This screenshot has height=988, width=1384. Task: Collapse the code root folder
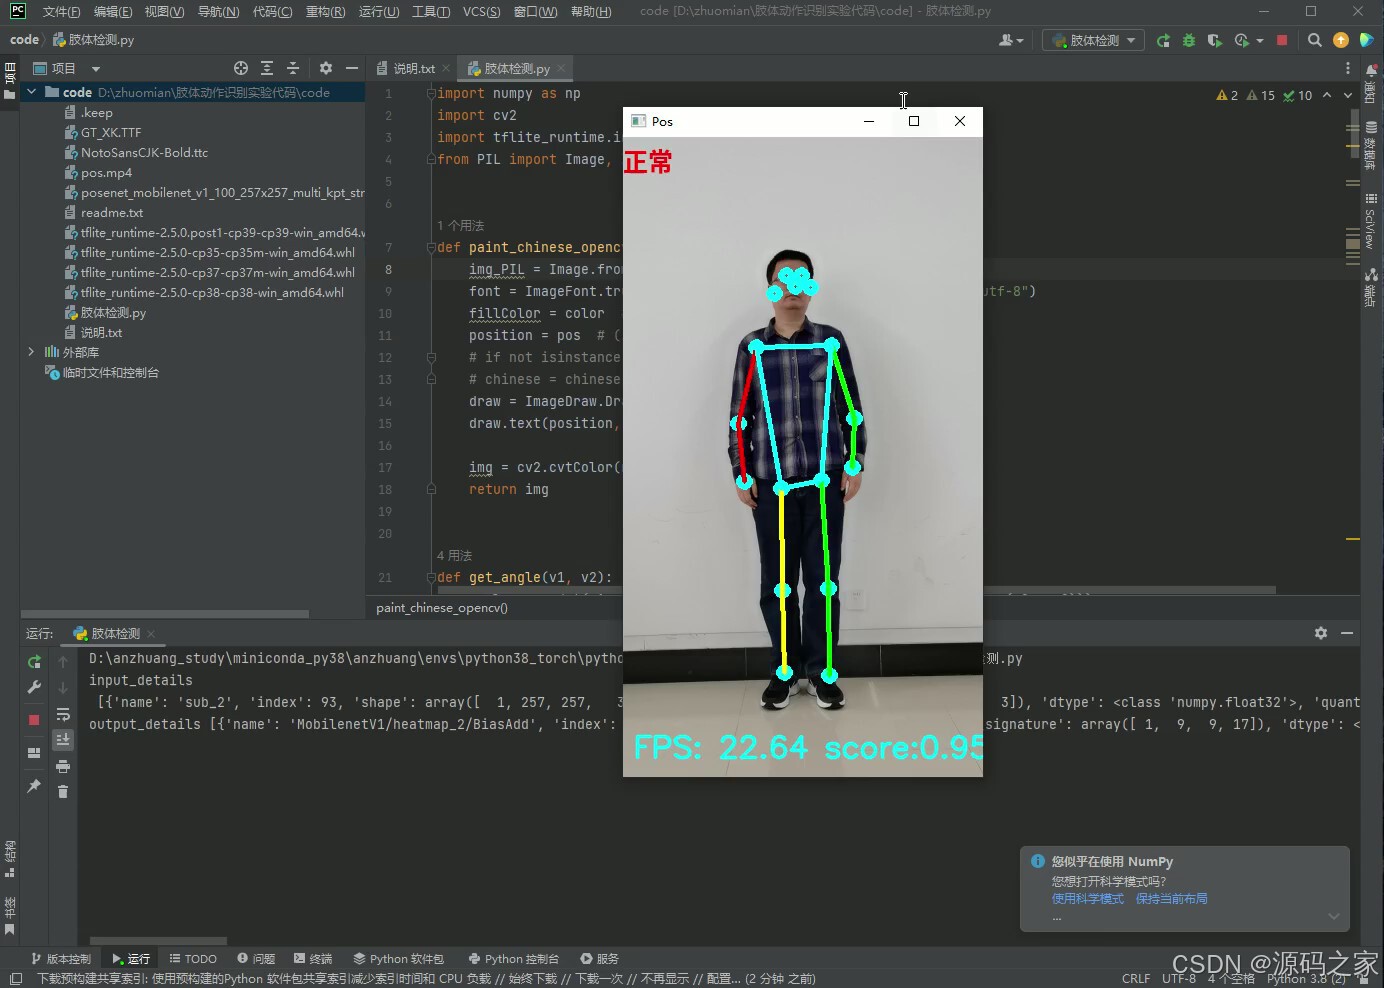click(31, 92)
